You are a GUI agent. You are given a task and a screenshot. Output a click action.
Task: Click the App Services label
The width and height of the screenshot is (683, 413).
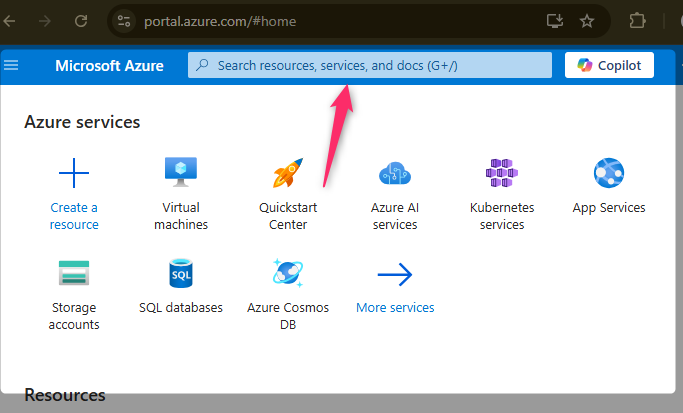609,208
